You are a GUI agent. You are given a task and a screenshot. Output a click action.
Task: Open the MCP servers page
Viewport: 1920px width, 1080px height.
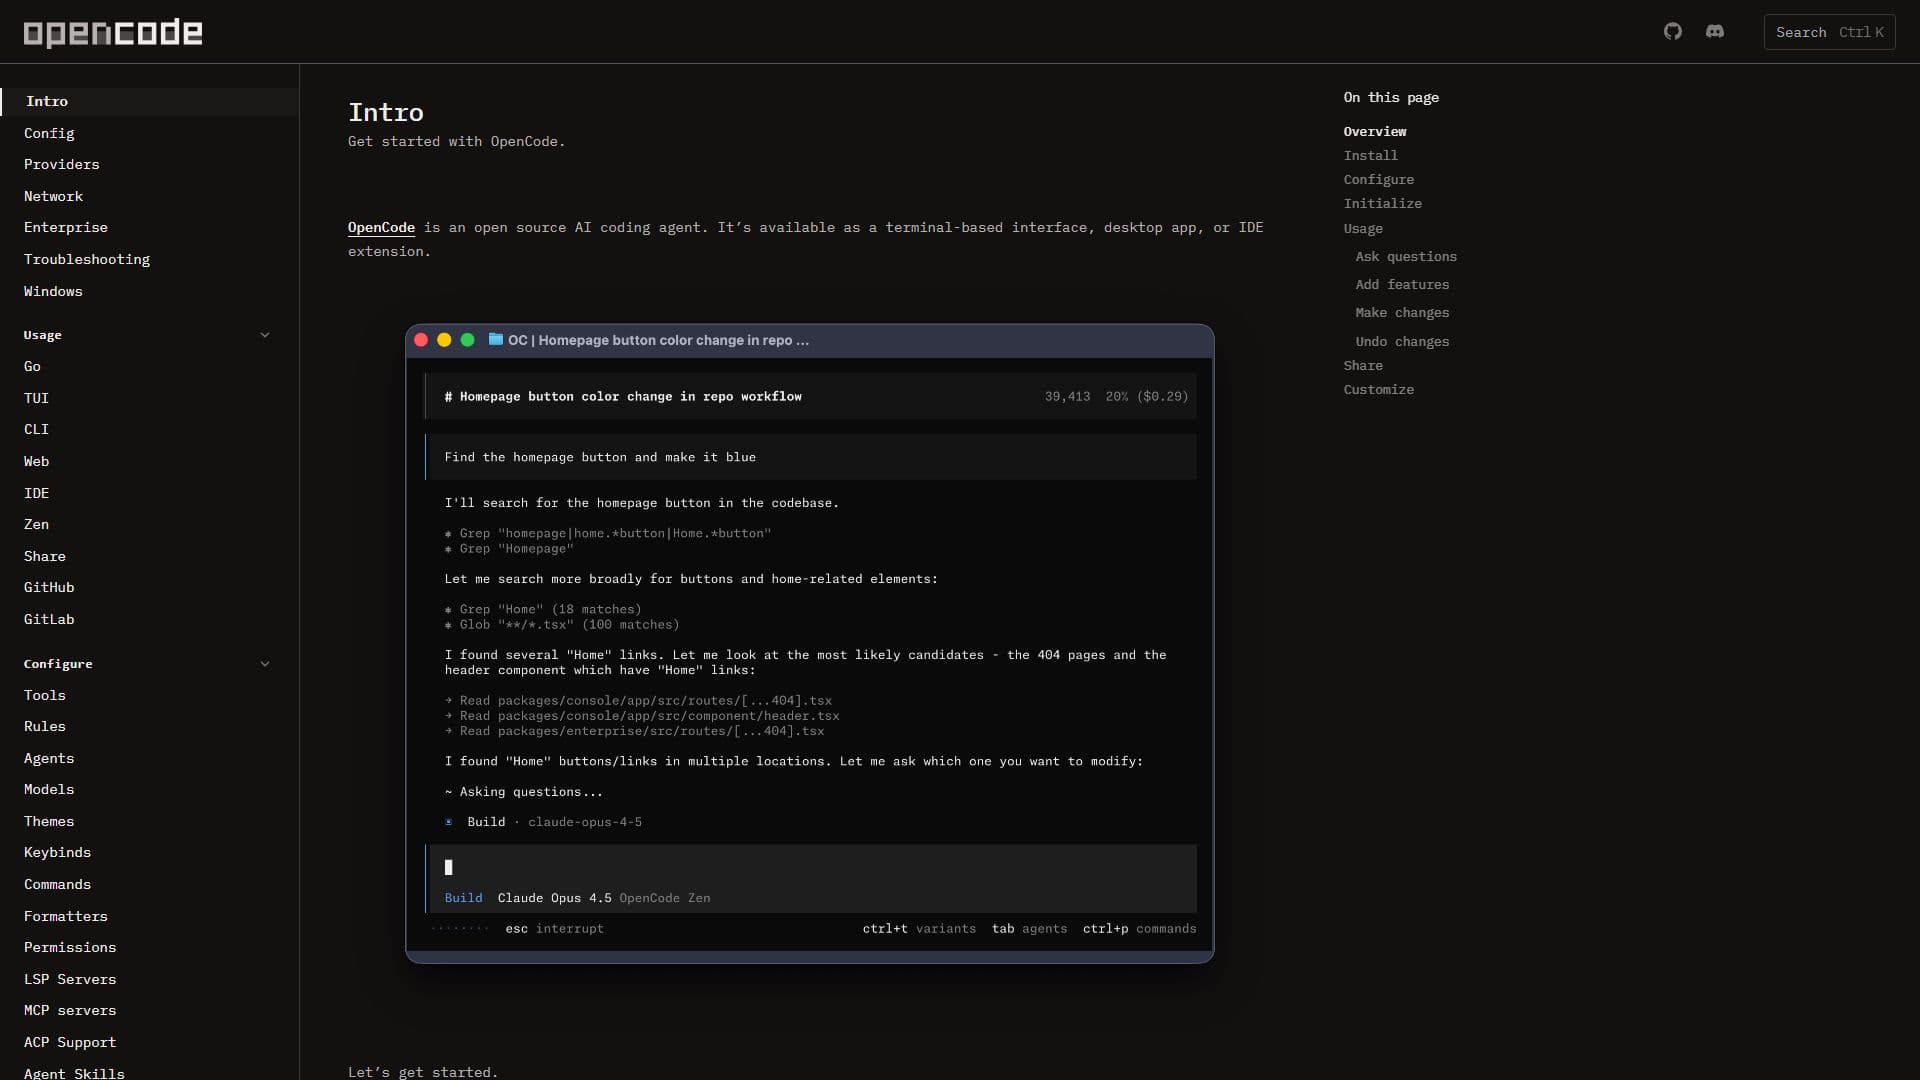pos(70,1010)
